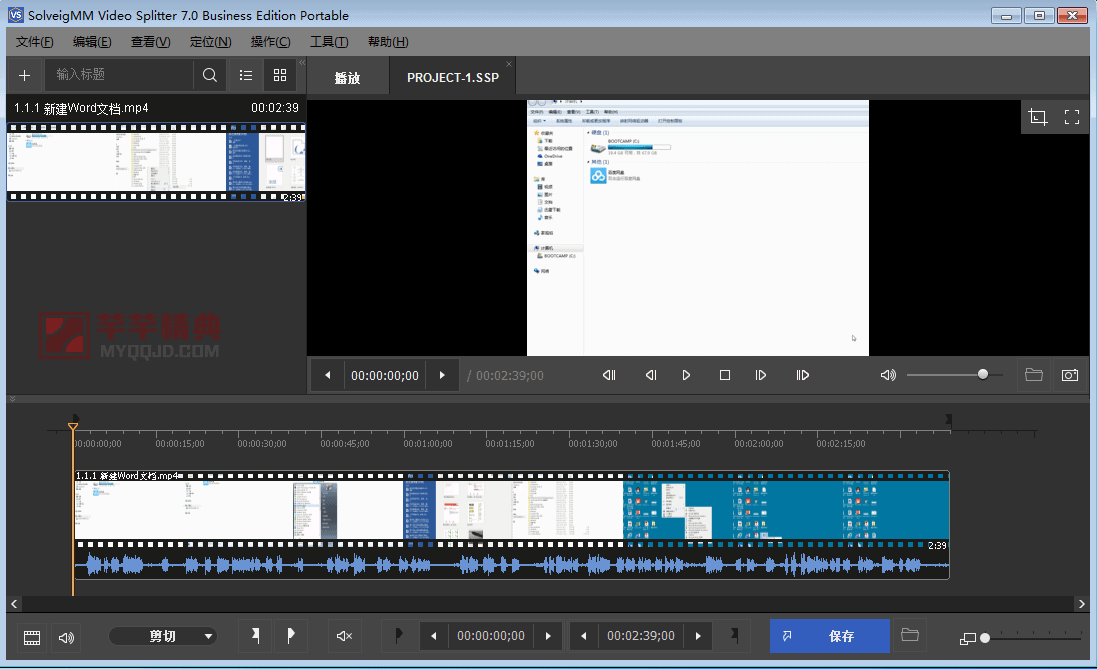
Task: Increase the start time 00:00:00;00
Action: tap(548, 636)
